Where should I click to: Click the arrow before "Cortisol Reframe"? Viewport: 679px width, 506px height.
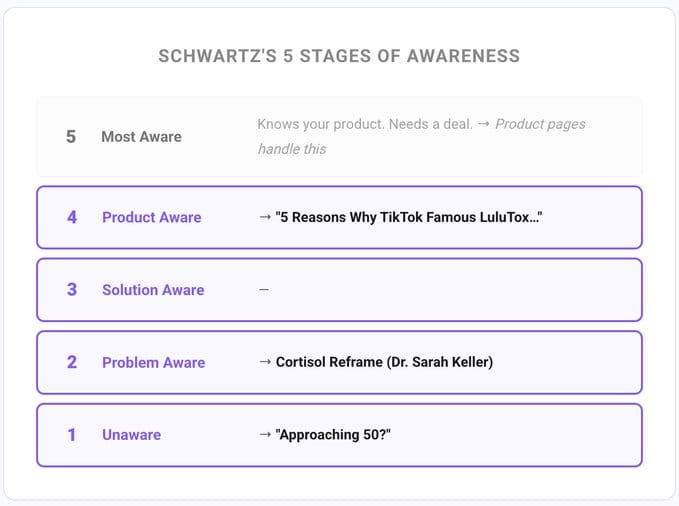pos(265,362)
